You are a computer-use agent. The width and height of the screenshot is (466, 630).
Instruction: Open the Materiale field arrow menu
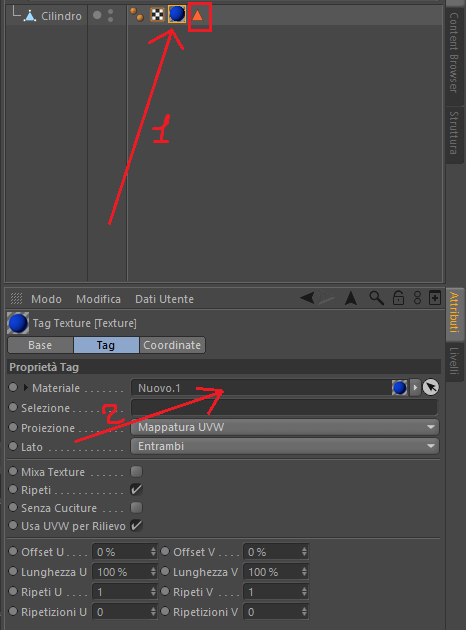coord(415,388)
